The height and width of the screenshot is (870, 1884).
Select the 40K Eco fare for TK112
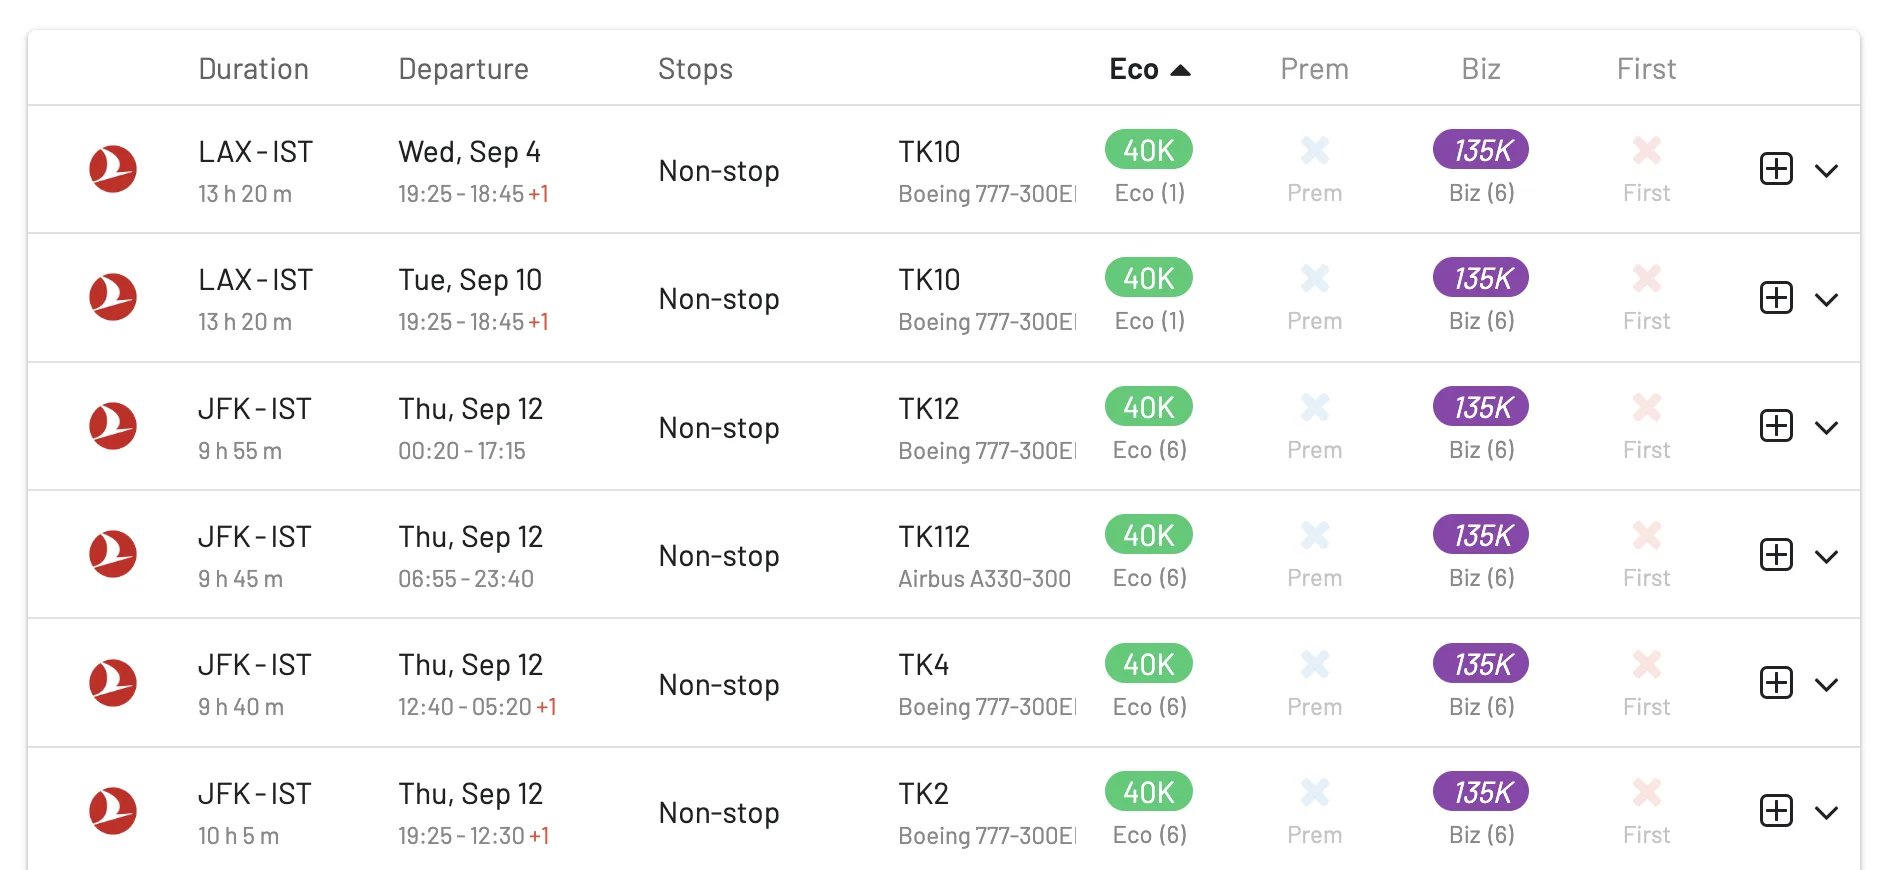(1149, 535)
